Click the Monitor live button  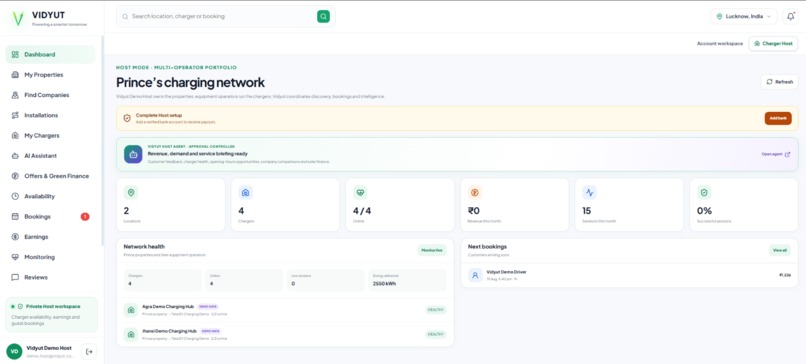tap(432, 250)
